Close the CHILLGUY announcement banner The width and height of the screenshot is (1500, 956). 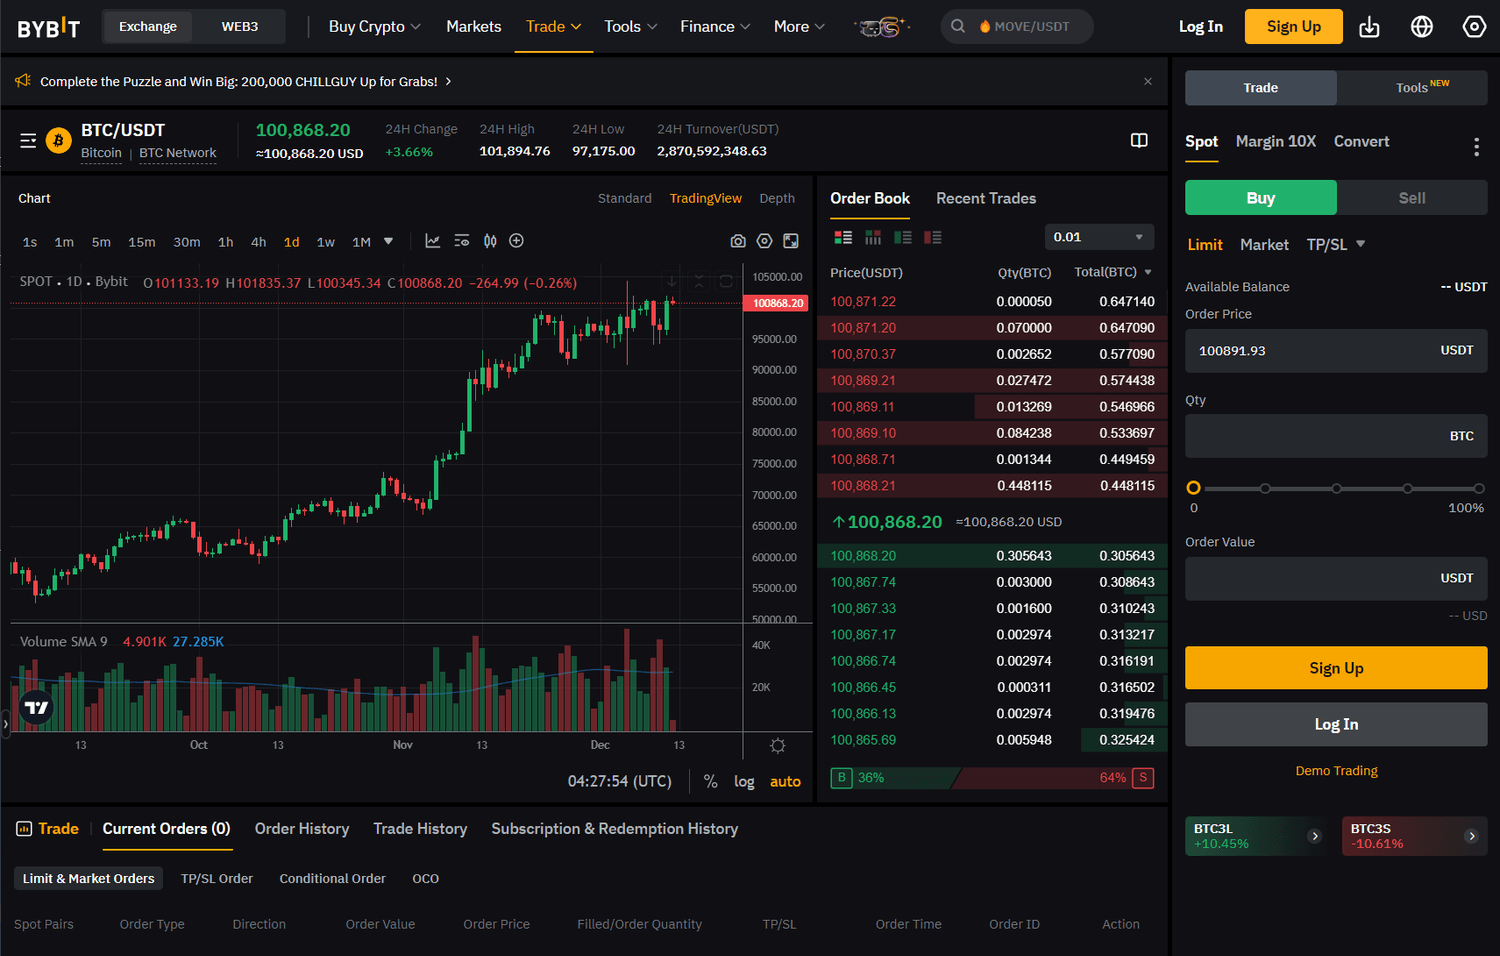click(x=1148, y=81)
